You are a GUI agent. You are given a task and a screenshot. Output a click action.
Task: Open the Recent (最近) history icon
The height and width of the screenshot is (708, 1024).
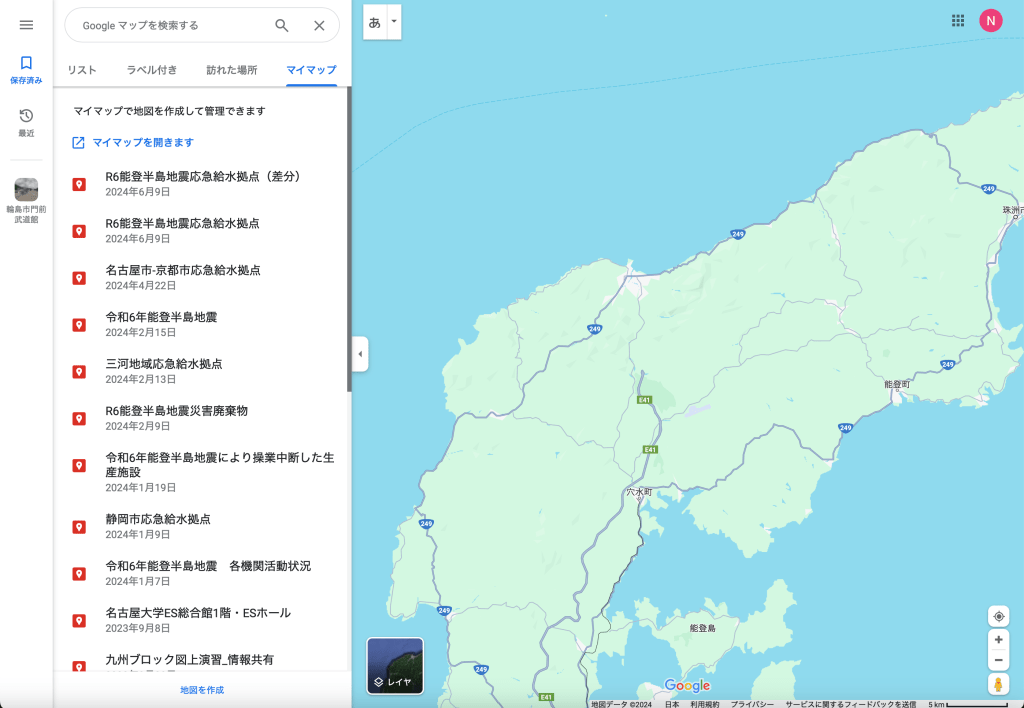pos(26,122)
